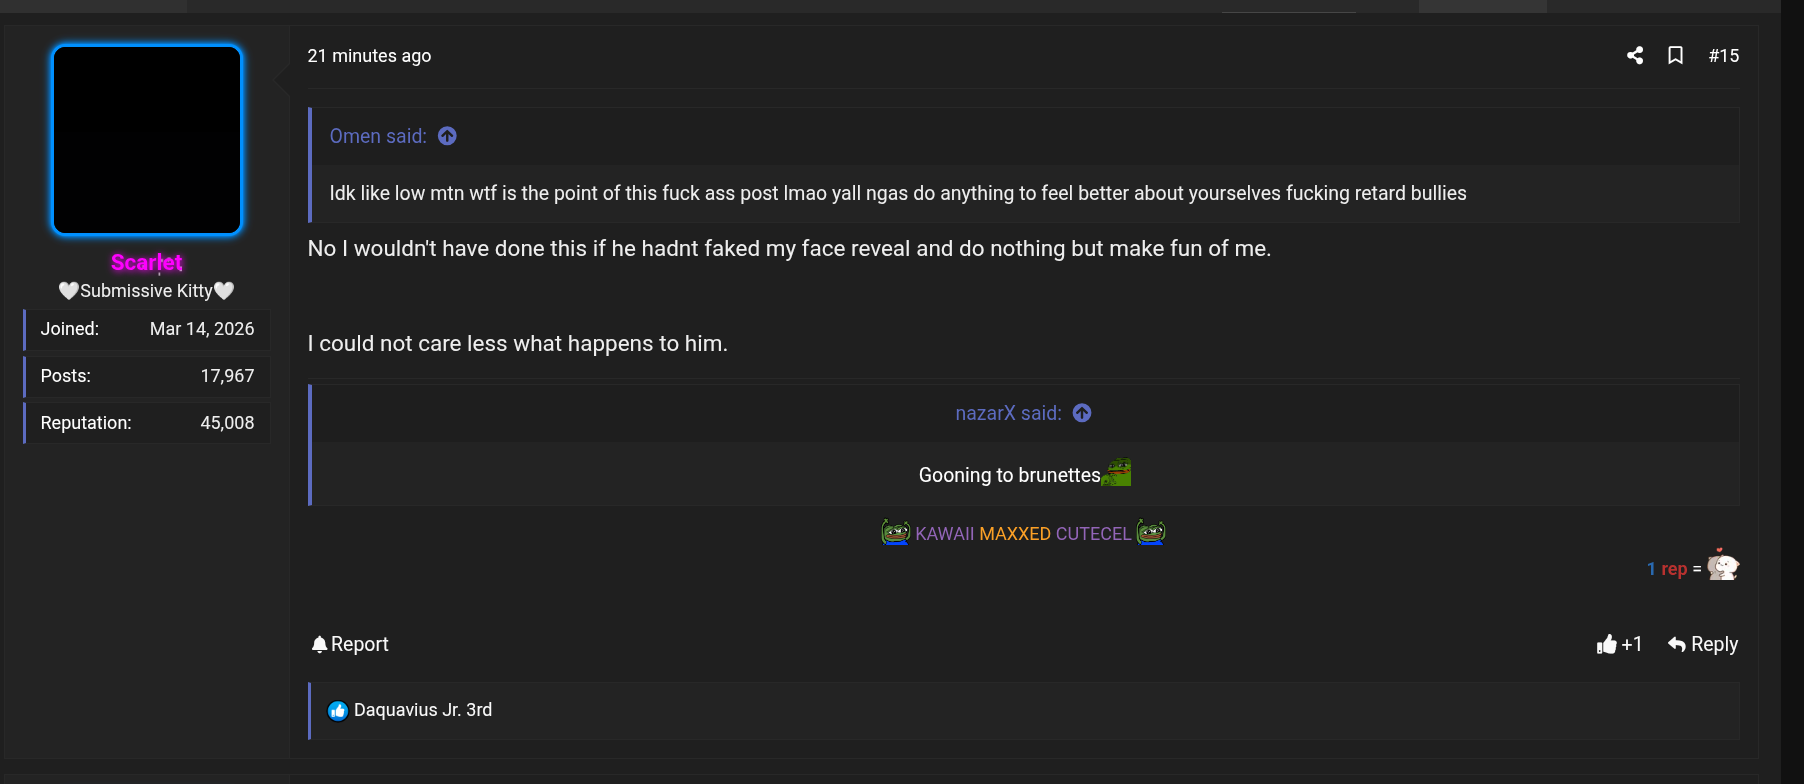The width and height of the screenshot is (1804, 784).
Task: Open Daquavius Jr. 3rd's profile
Action: click(423, 710)
